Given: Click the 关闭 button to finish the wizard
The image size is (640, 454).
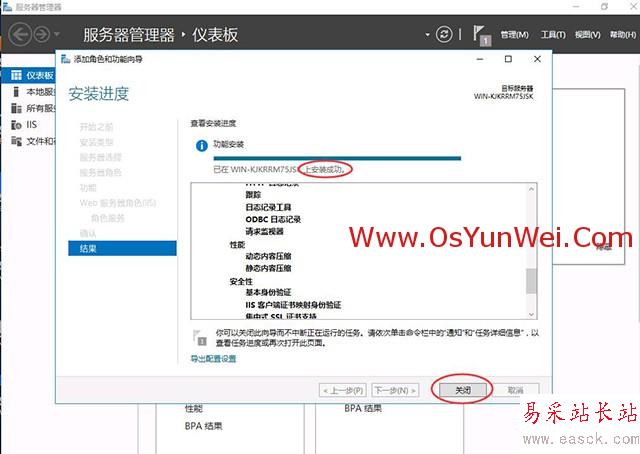Looking at the screenshot, I should [x=463, y=390].
